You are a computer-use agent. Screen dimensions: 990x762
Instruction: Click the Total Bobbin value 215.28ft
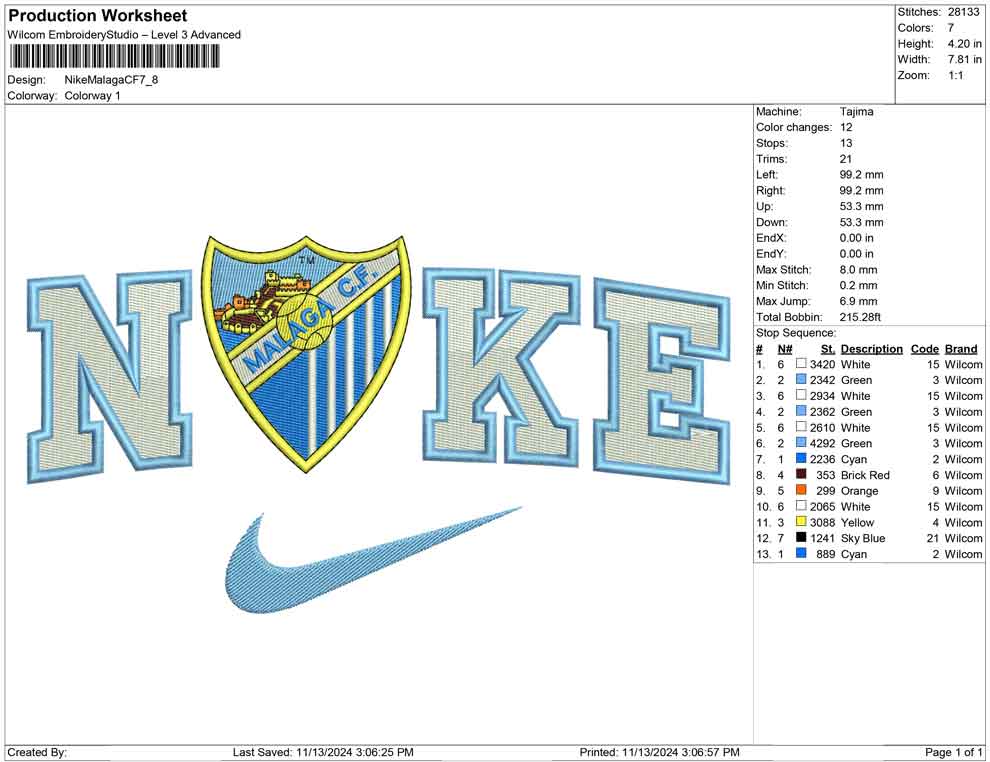tap(860, 317)
